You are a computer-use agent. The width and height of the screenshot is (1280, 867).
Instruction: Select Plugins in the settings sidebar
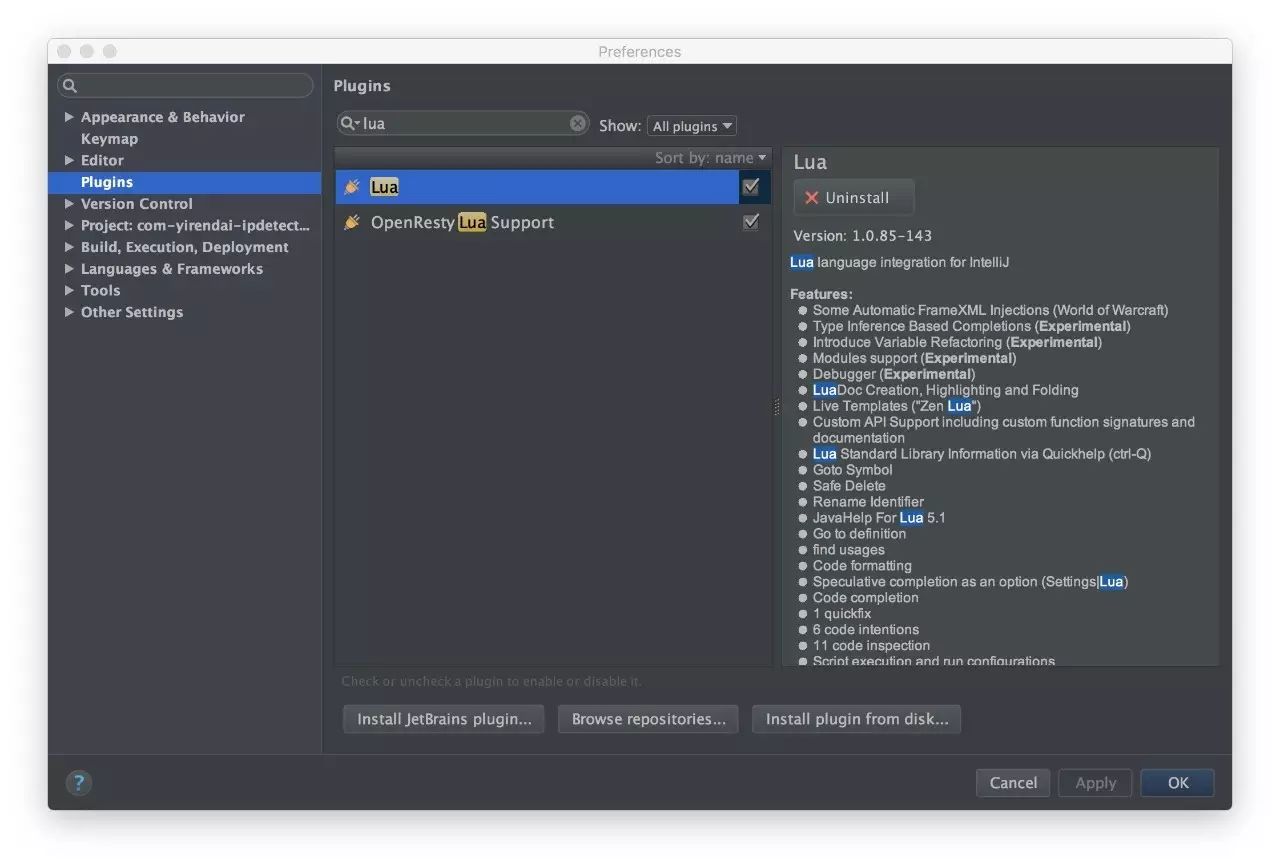[x=107, y=182]
